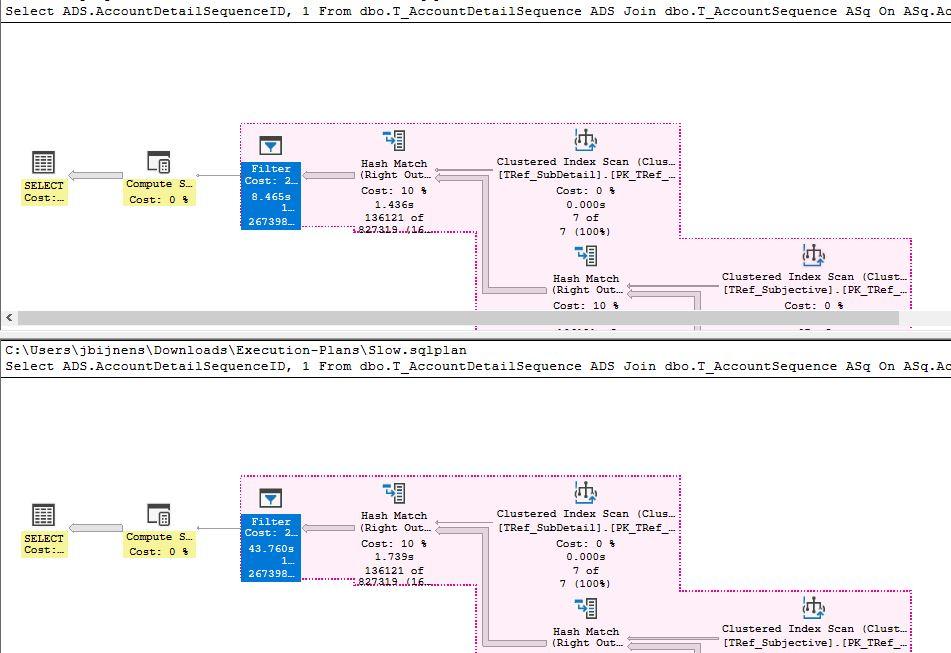
Task: Click the Slow.sqlplan query statement text
Action: [x=478, y=366]
